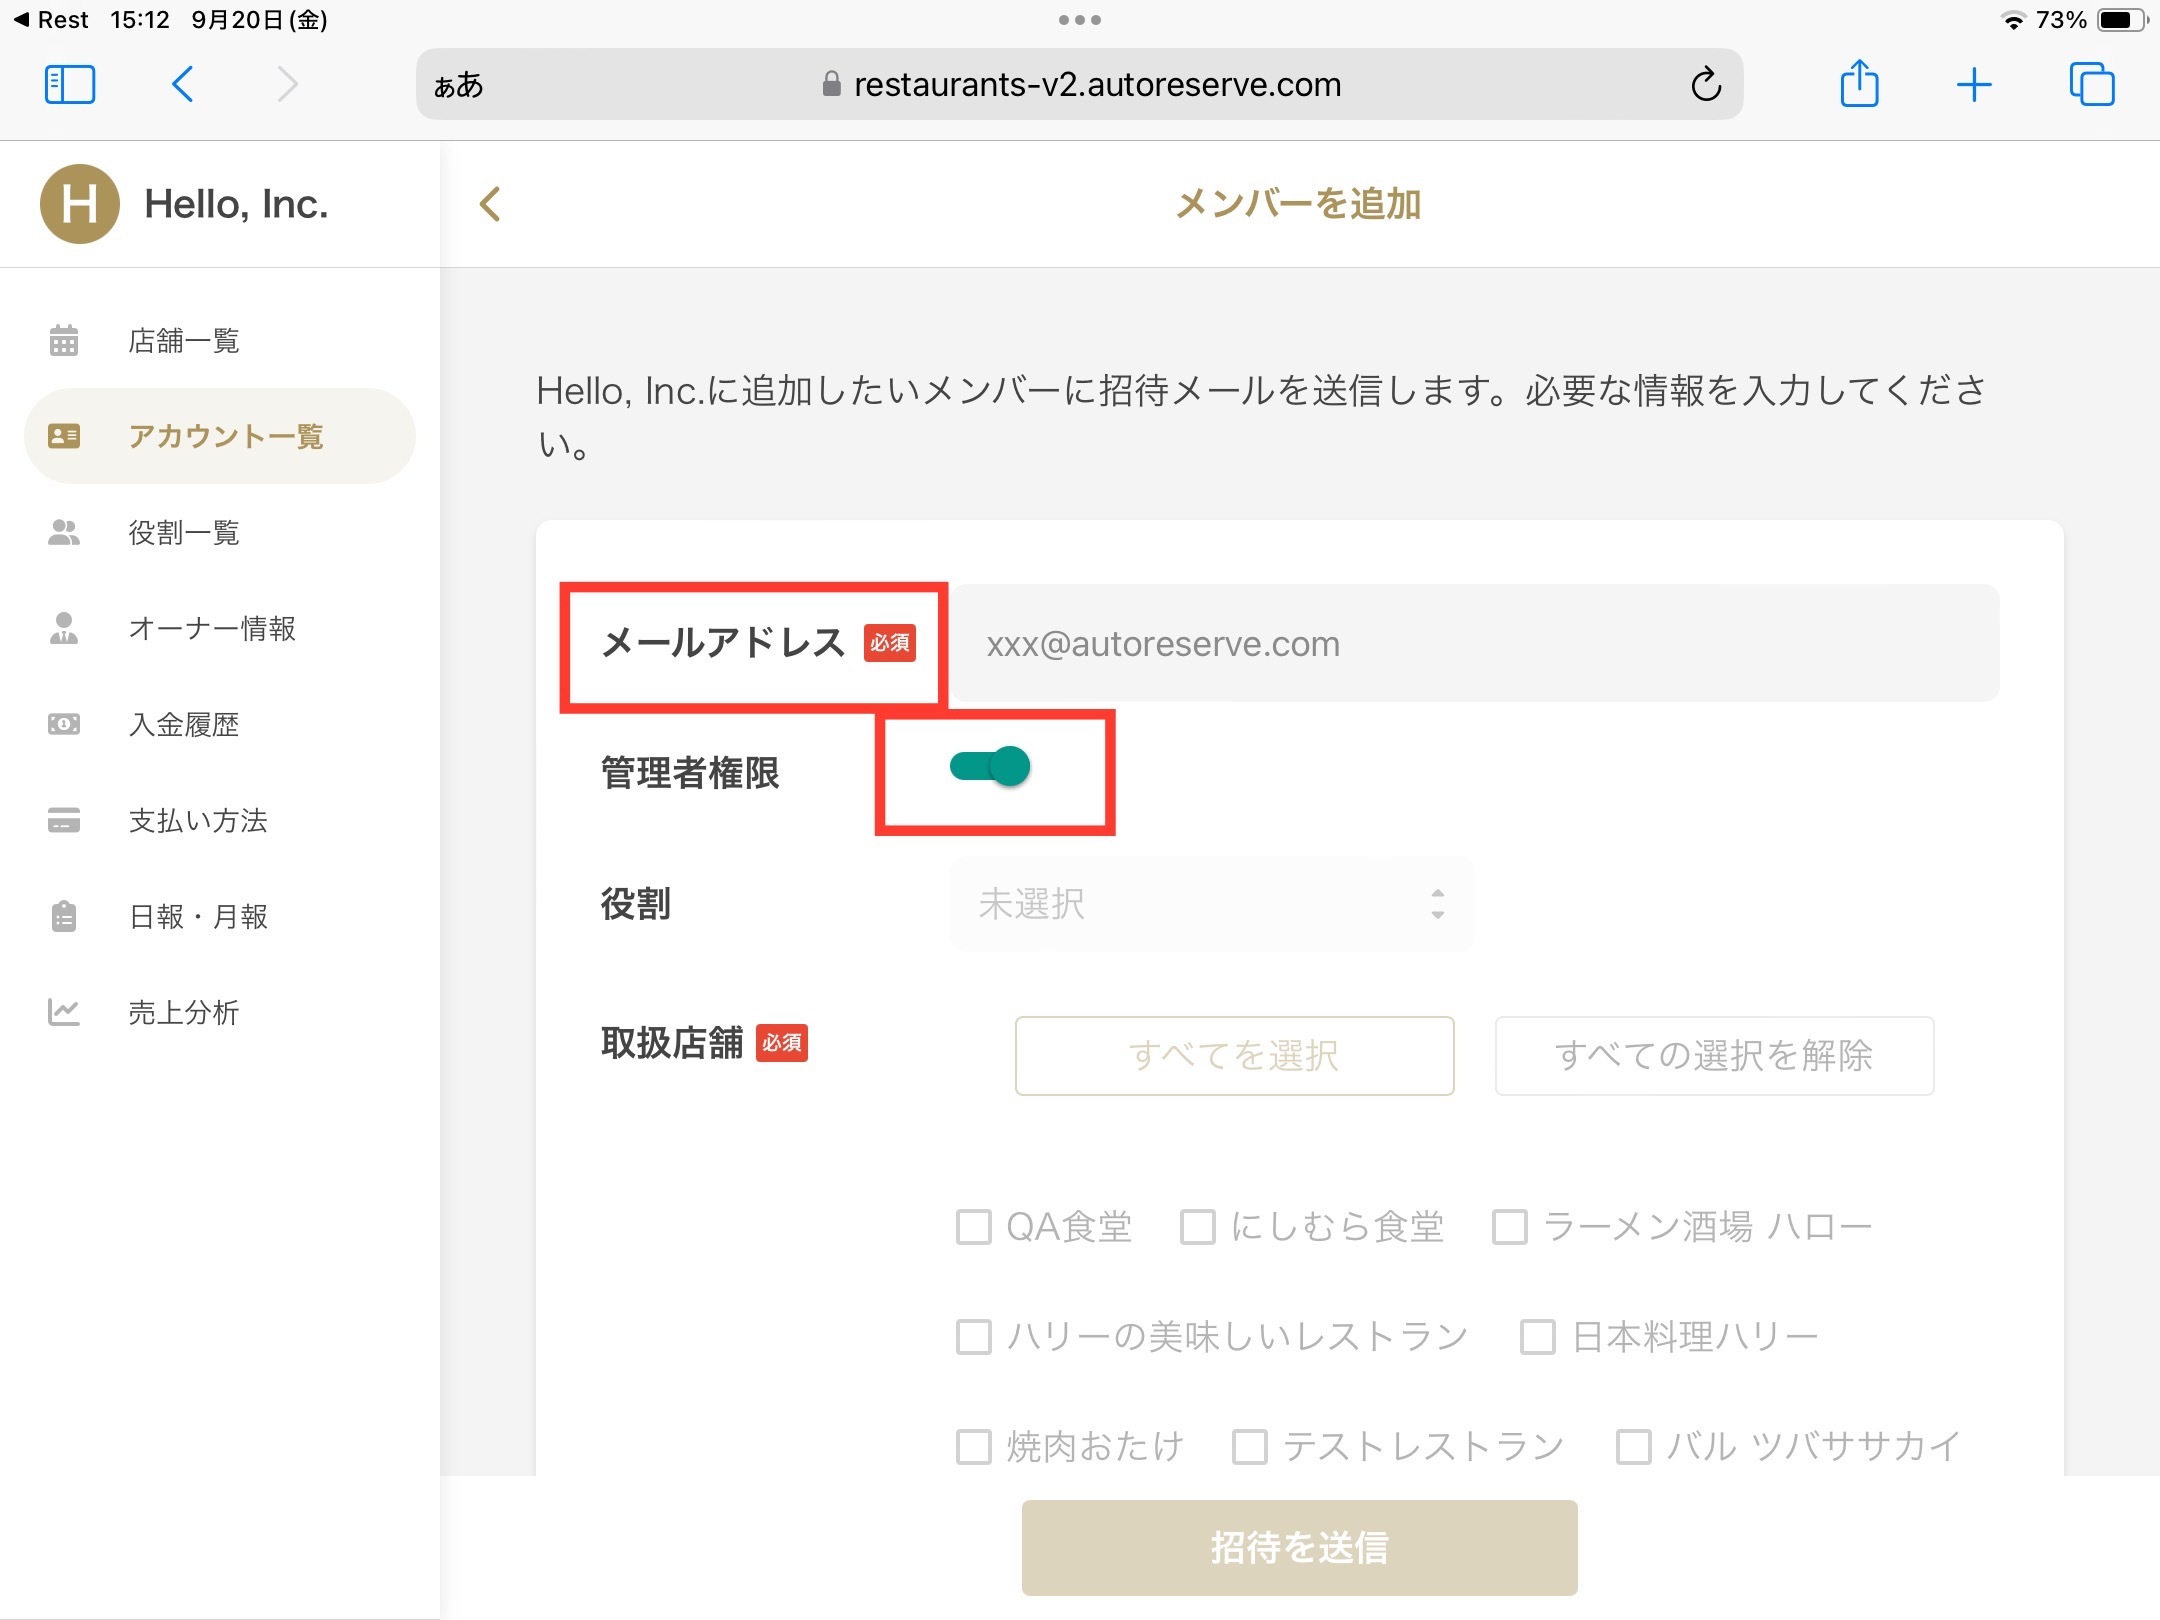Click the すべてを選択 button
This screenshot has width=2160, height=1620.
click(1234, 1056)
